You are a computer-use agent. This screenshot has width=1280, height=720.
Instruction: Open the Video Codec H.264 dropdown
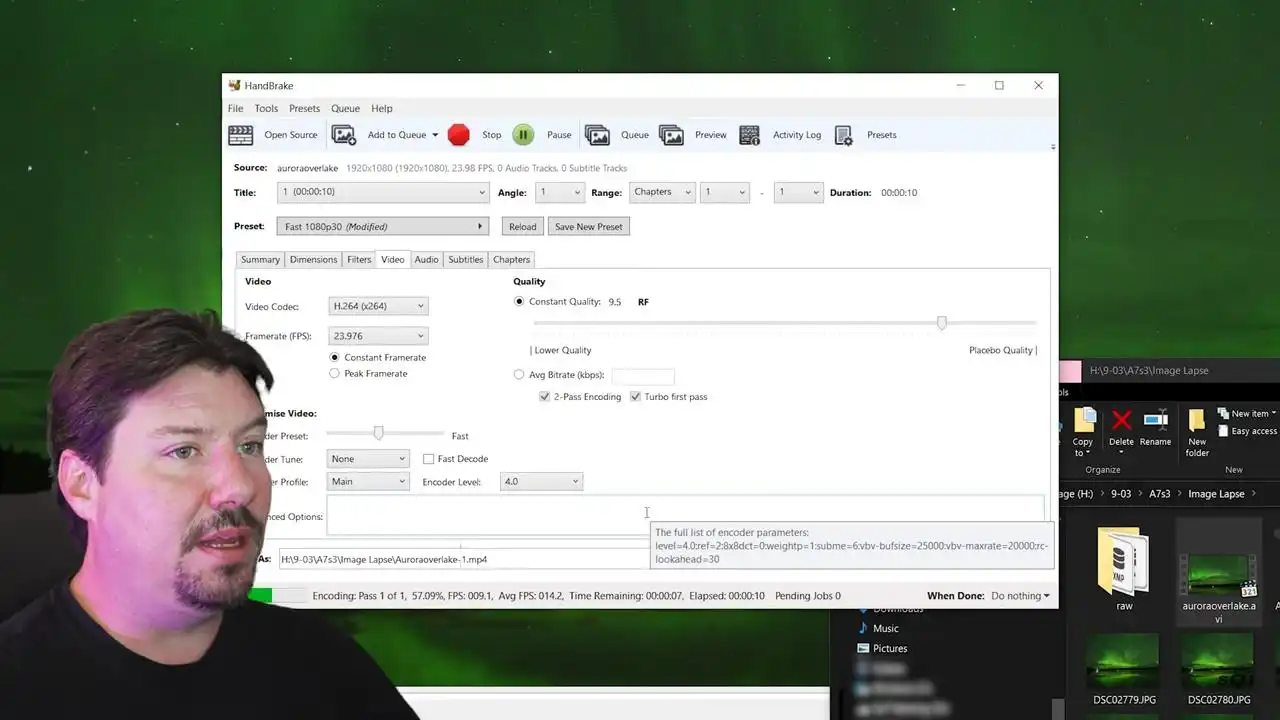click(378, 306)
